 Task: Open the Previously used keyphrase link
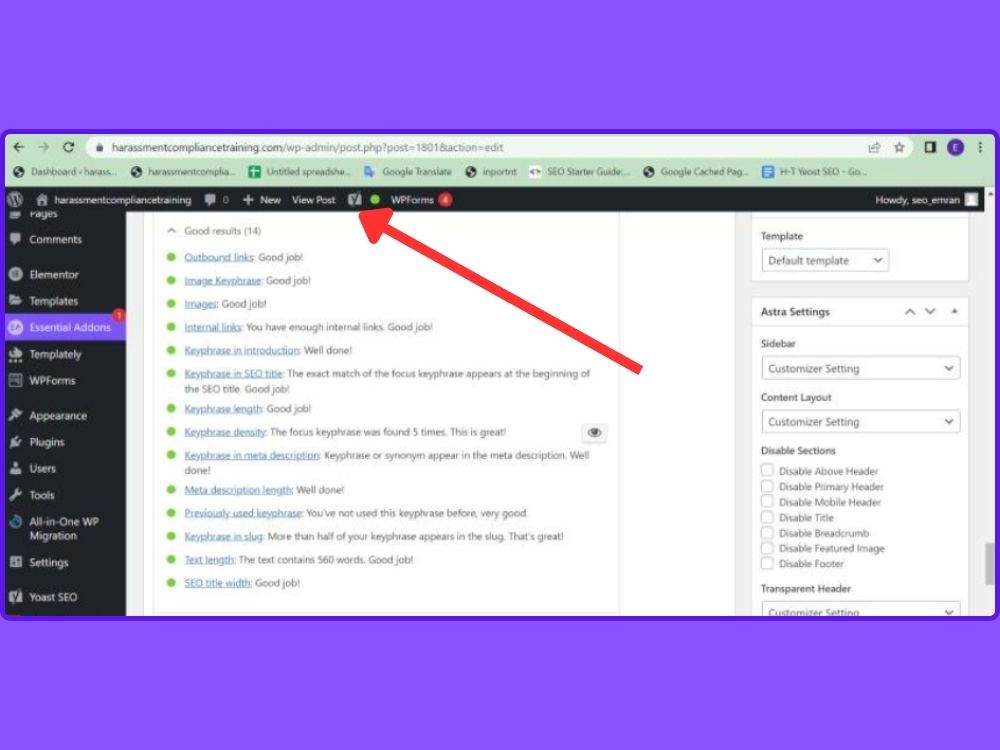coord(243,513)
